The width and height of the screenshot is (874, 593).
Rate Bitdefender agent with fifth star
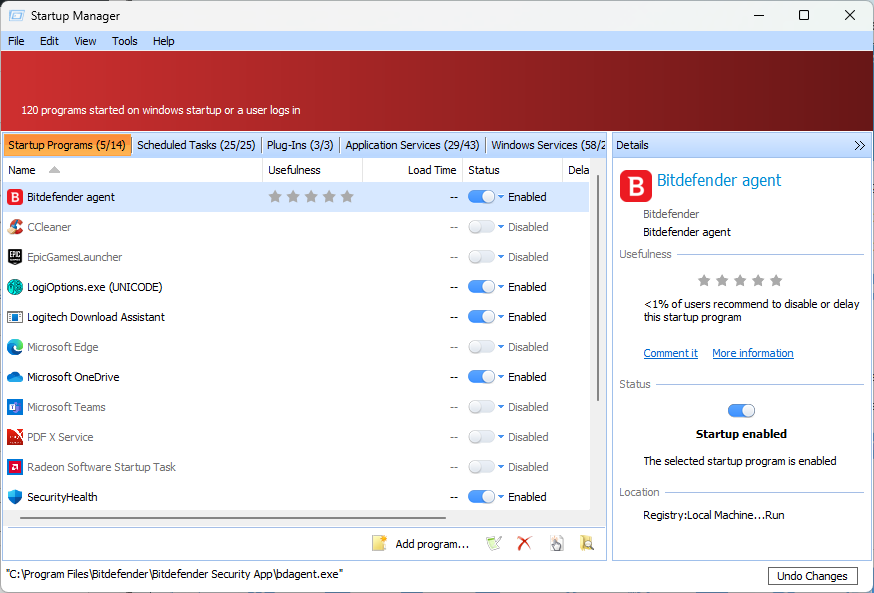pyautogui.click(x=347, y=197)
